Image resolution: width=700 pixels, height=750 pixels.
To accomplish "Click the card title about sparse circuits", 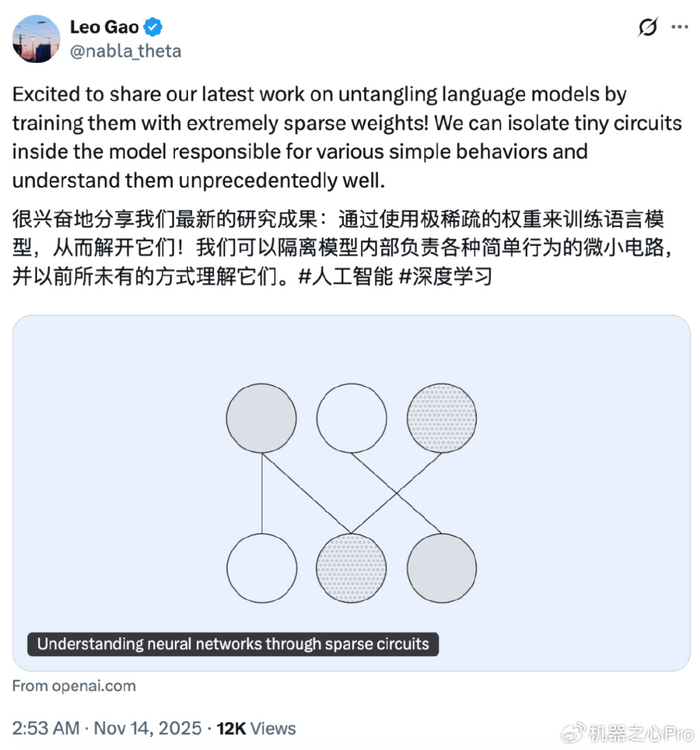I will tap(233, 644).
